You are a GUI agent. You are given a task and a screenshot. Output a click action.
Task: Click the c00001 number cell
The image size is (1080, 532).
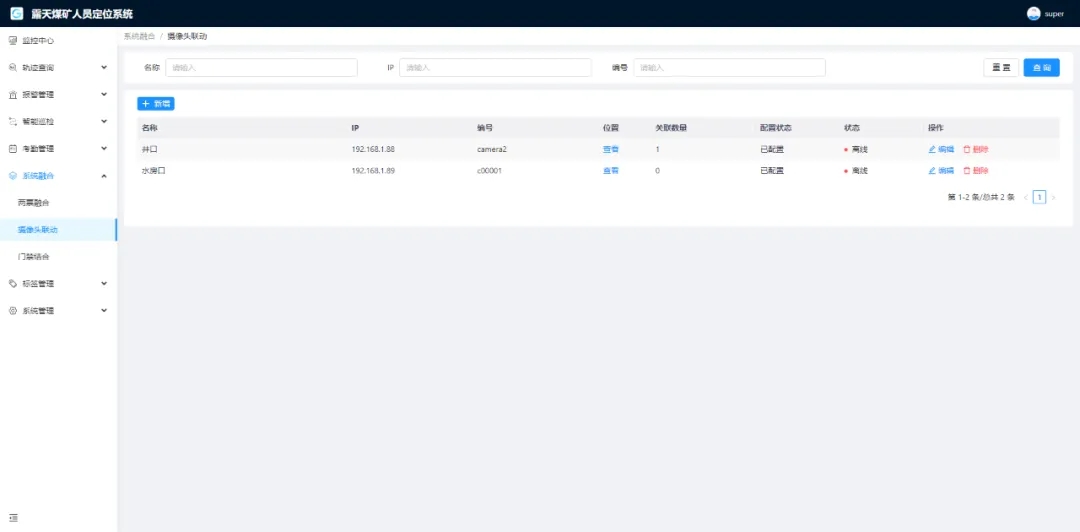(489, 170)
